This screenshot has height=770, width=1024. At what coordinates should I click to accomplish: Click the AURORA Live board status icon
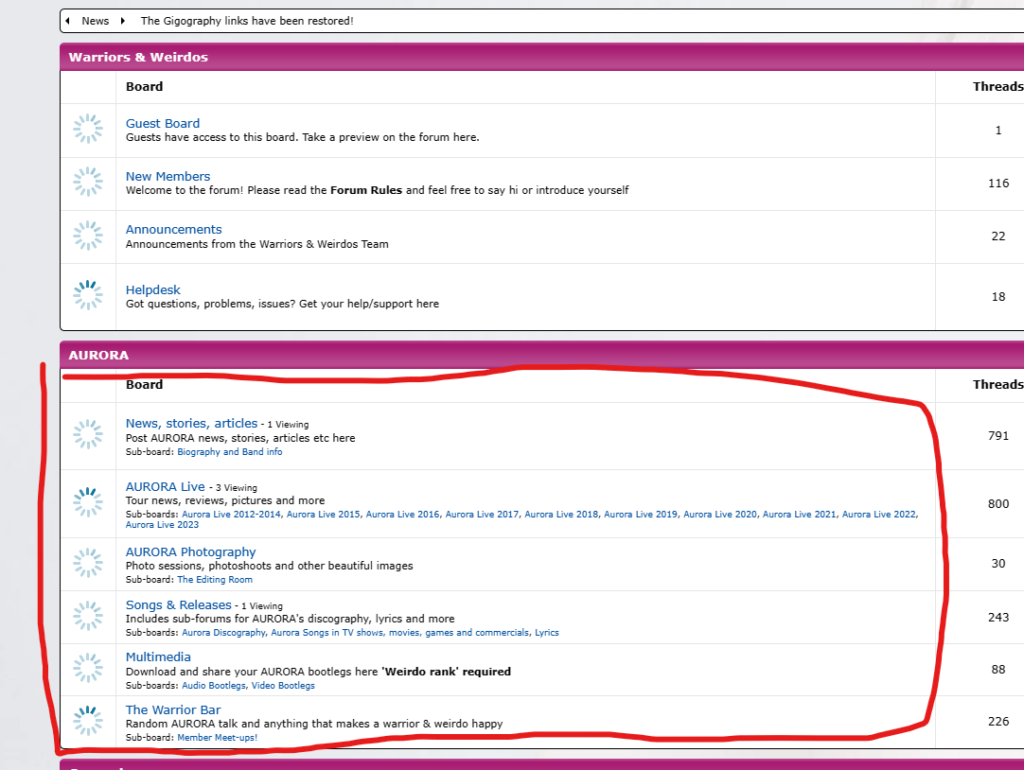(x=88, y=502)
